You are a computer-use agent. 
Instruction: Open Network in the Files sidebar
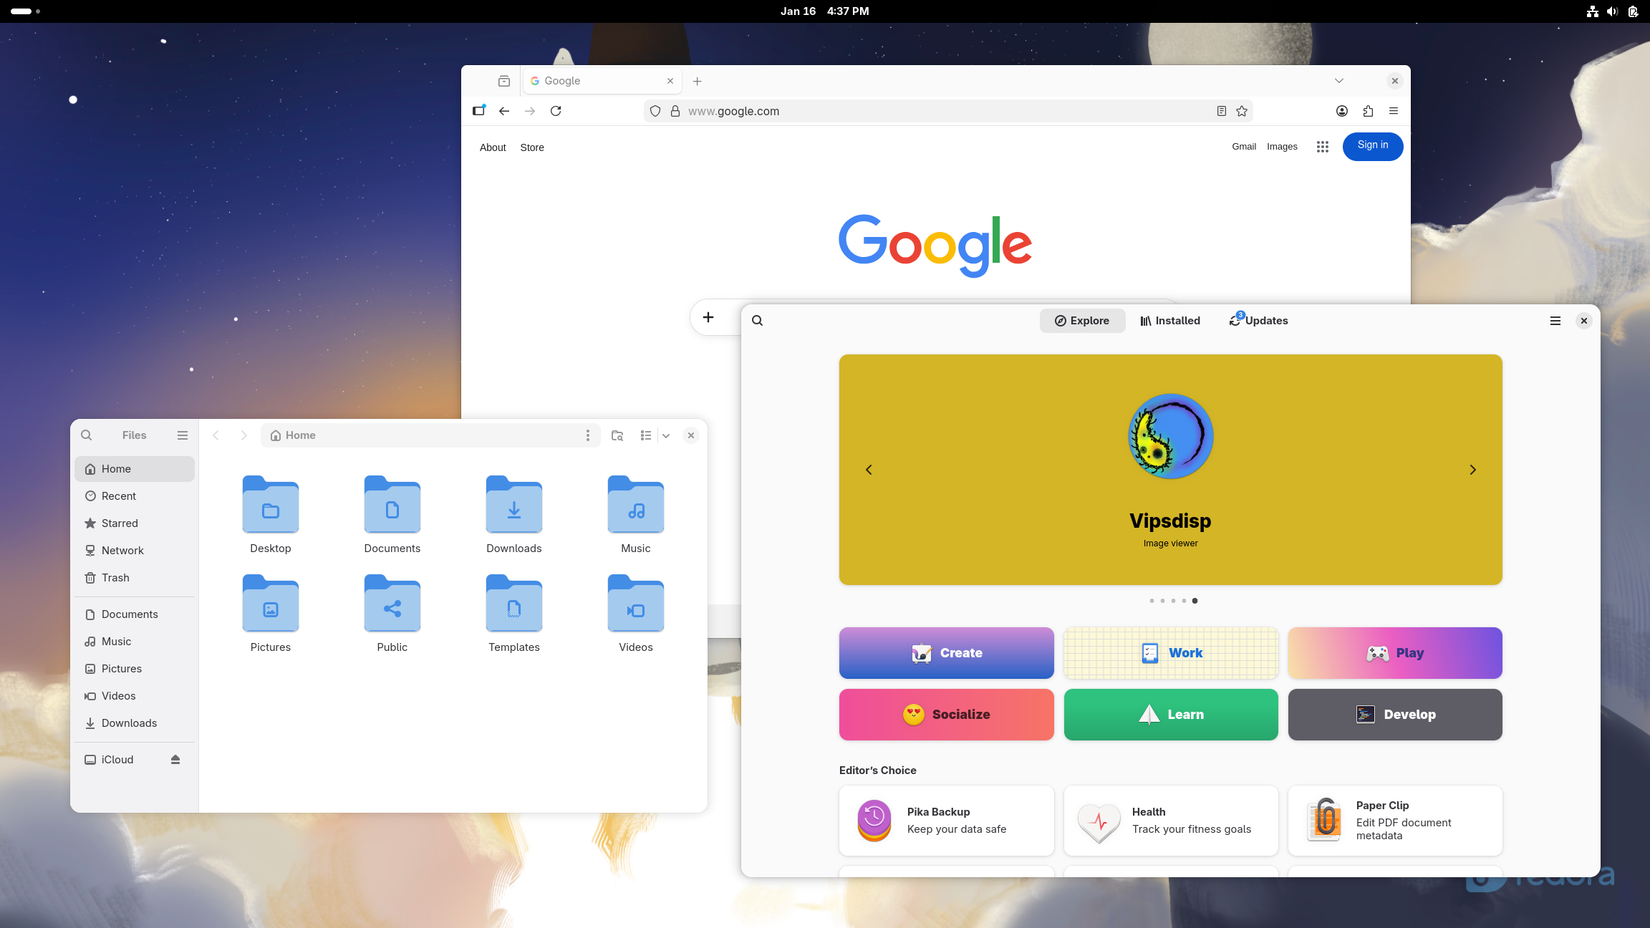[134, 550]
